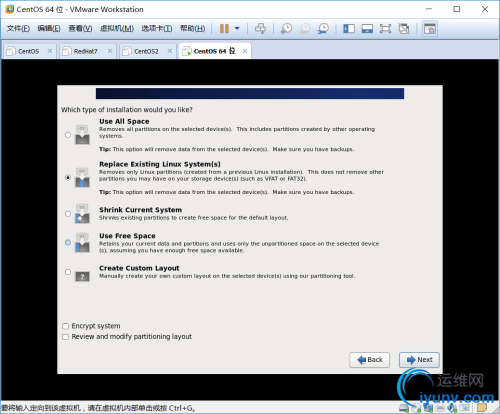Image resolution: width=500 pixels, height=414 pixels.
Task: Close the CentOS2 tab
Action: (170, 51)
